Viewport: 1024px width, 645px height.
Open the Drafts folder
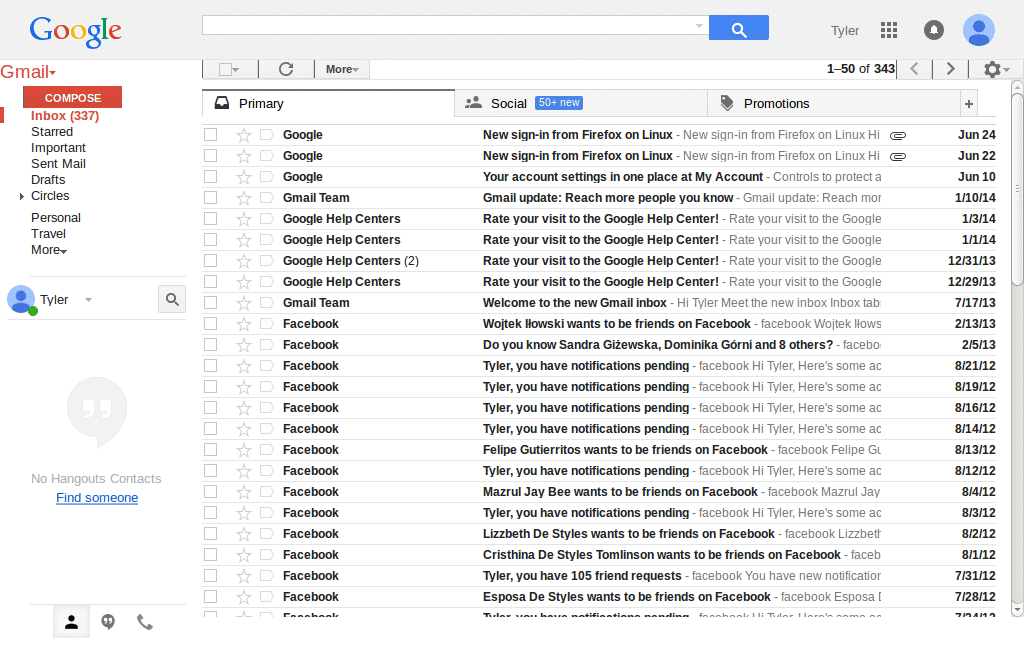[48, 180]
